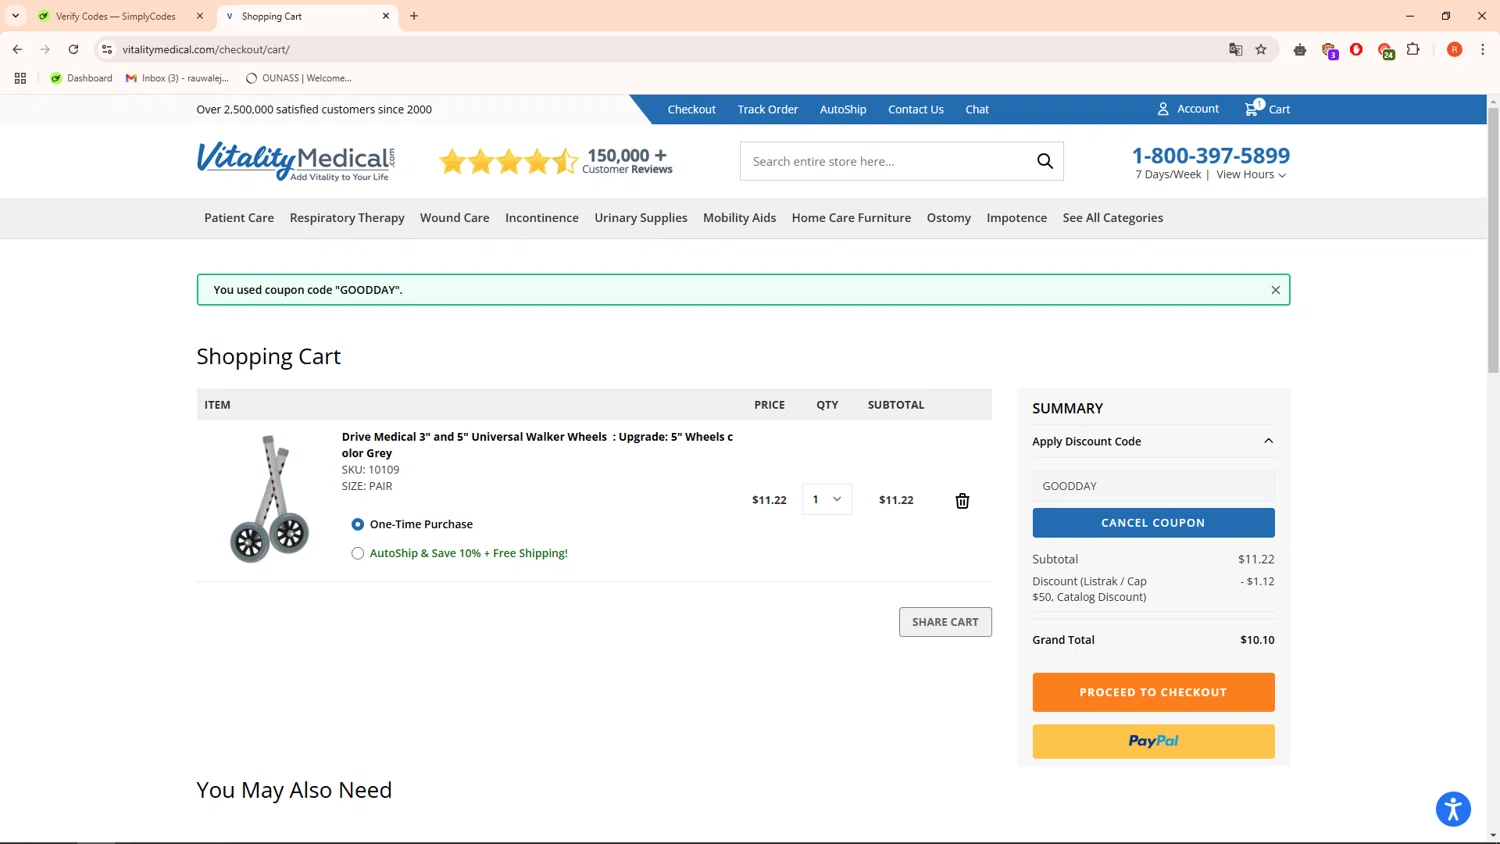Click the Contact Us link
The width and height of the screenshot is (1500, 844).
coord(916,109)
